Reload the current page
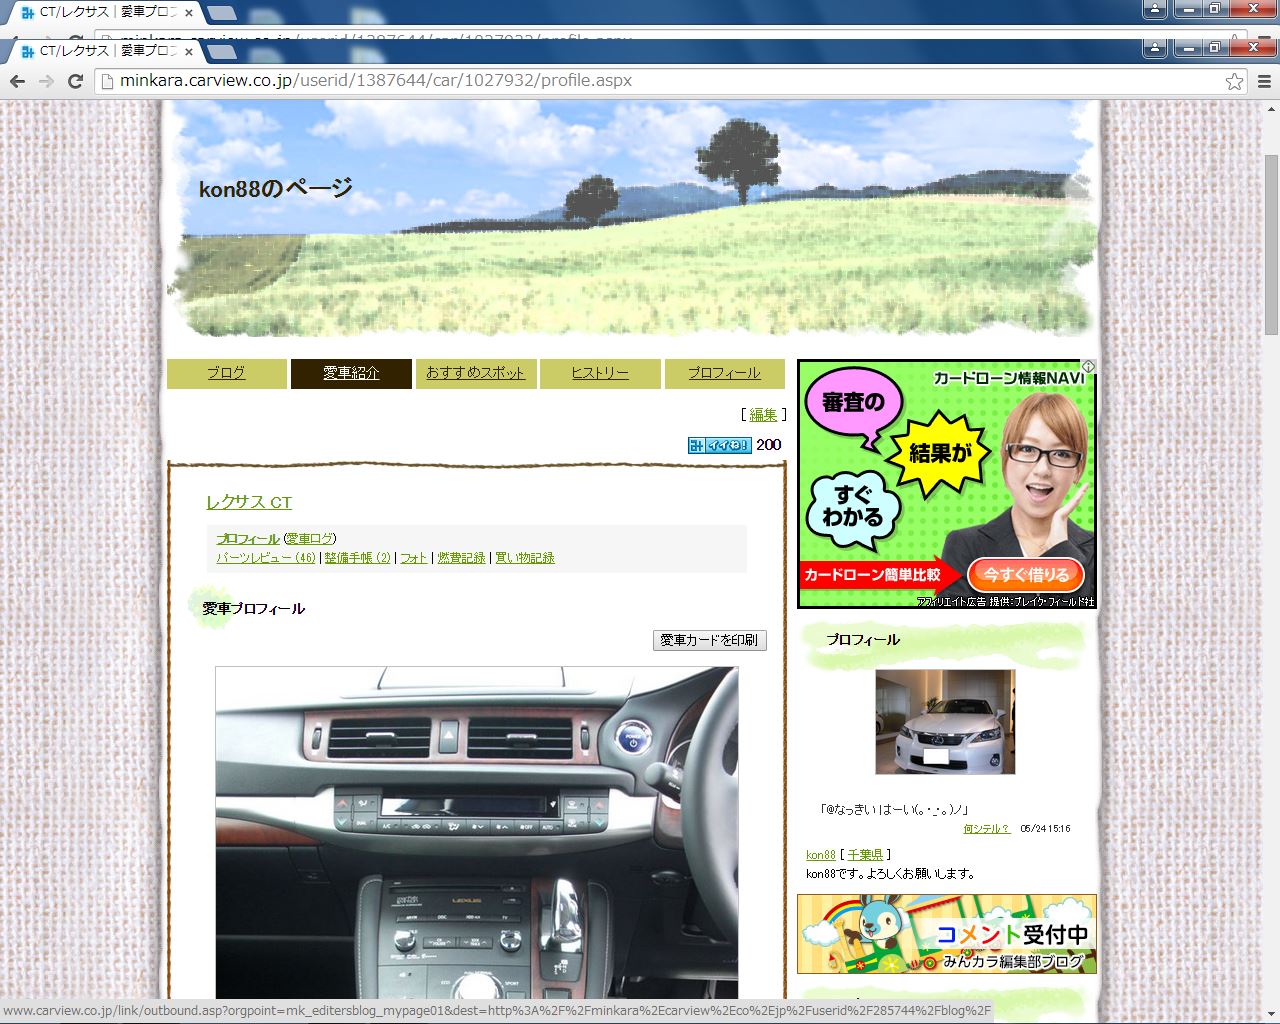Screen dimensions: 1280x1024 (x=75, y=81)
